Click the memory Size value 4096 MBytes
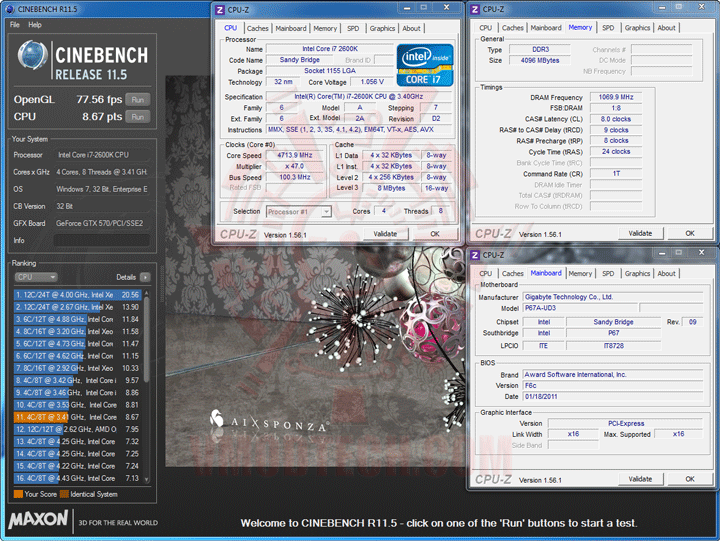The height and width of the screenshot is (541, 720). tap(540, 60)
